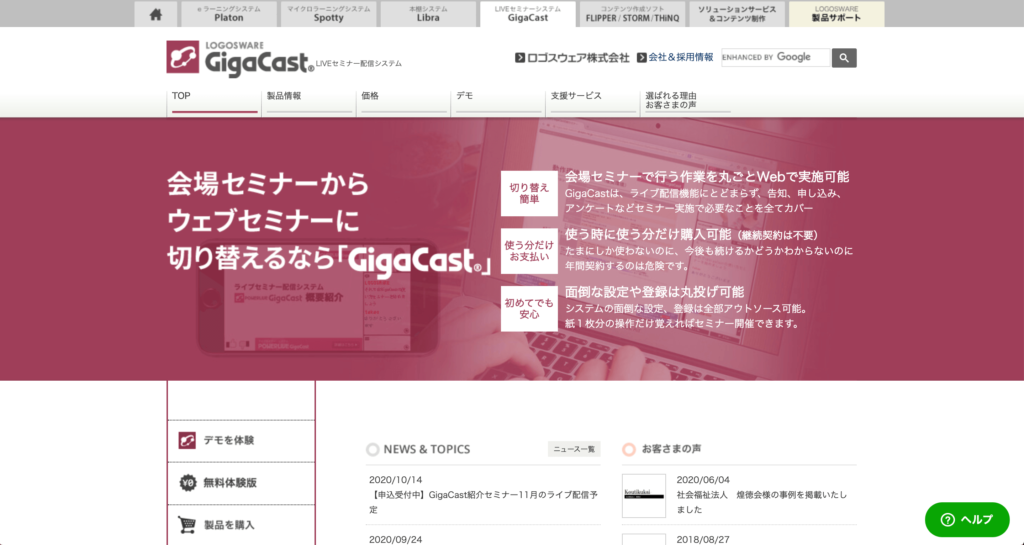The height and width of the screenshot is (545, 1024).
Task: Click arrow icon beside 会社&採用情報
Action: (x=641, y=57)
